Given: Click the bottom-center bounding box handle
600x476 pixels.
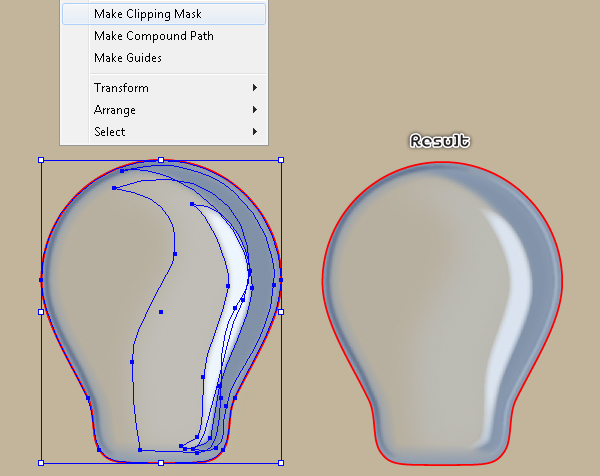Looking at the screenshot, I should click(161, 463).
